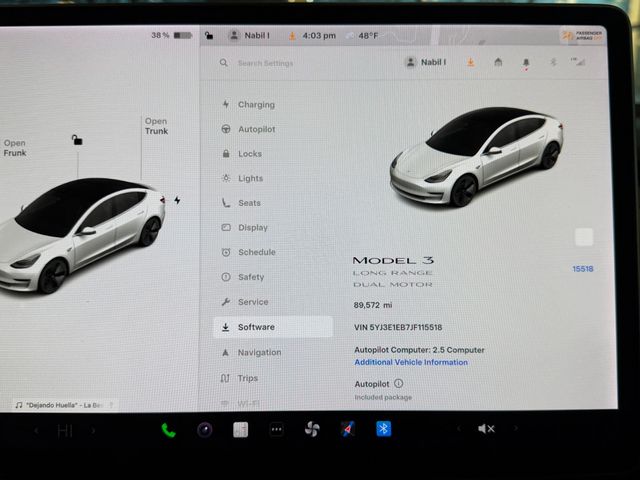Select Software menu item
Viewport: 640px width, 480px height.
(x=273, y=327)
